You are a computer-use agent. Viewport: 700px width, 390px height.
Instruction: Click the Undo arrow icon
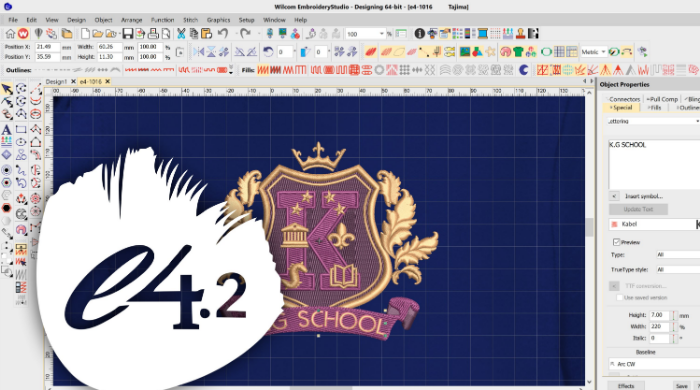[223, 33]
